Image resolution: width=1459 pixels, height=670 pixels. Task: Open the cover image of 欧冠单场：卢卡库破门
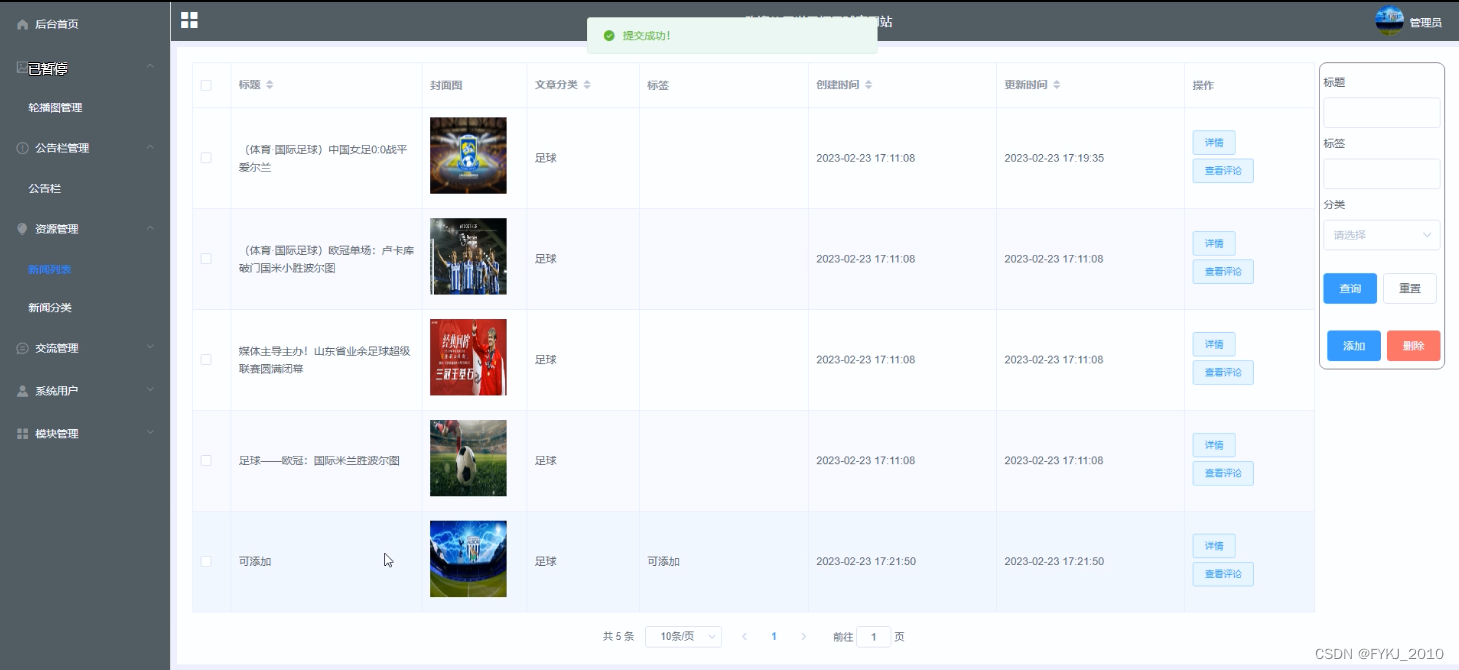468,256
